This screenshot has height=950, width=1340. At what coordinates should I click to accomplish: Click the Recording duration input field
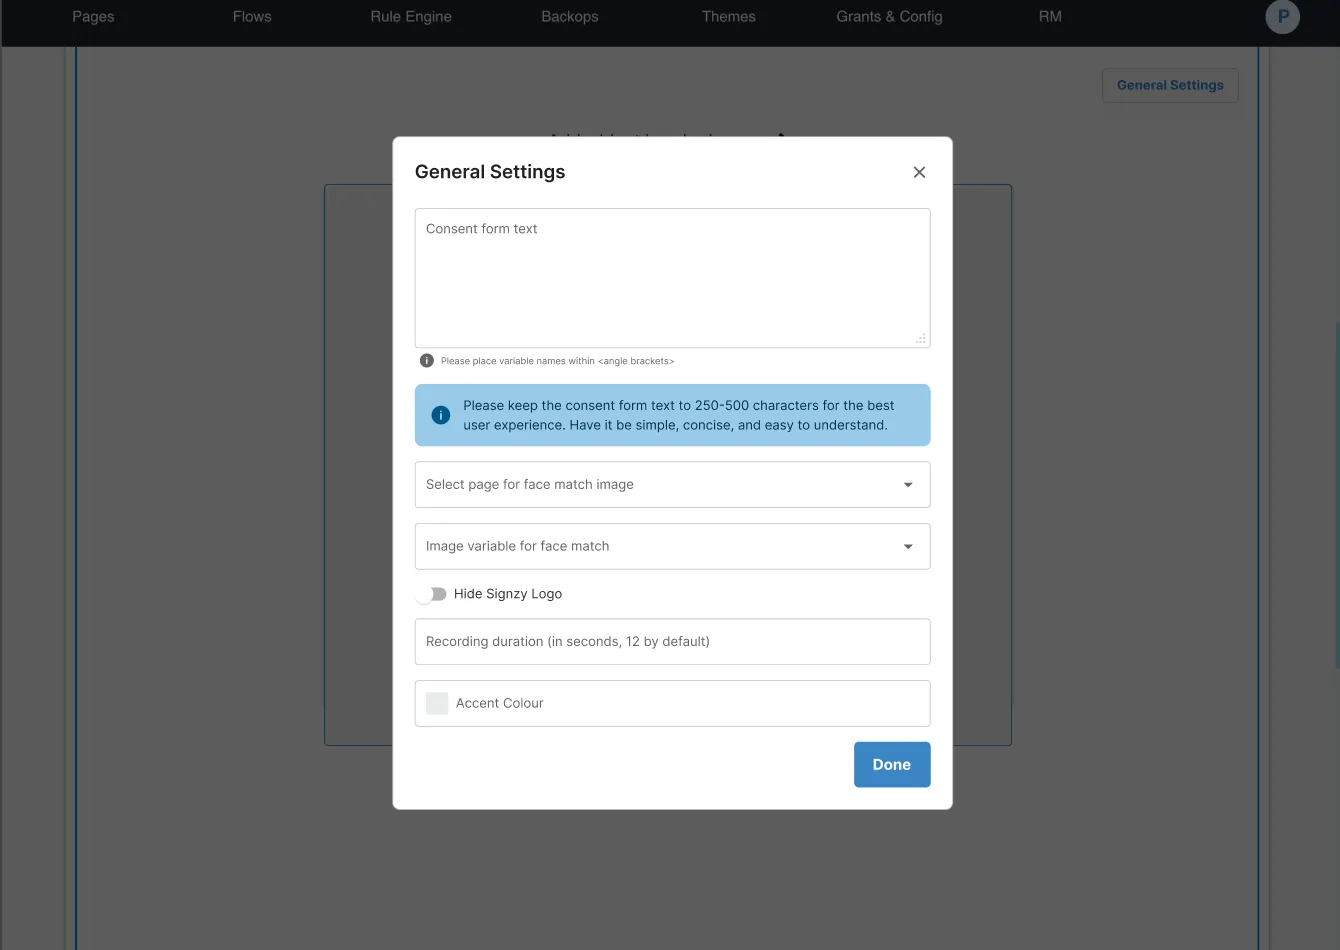tap(672, 642)
